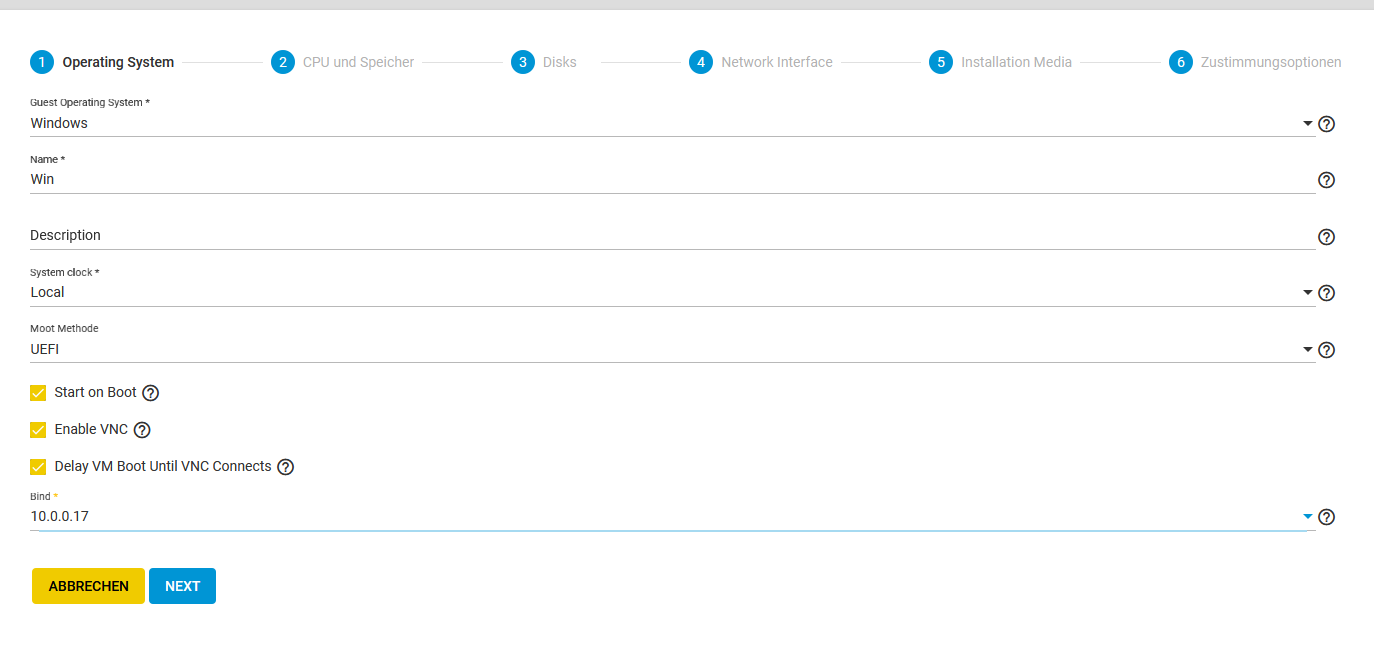Click step 1 circle Operating System
Viewport: 1374px width, 654px height.
[x=42, y=62]
